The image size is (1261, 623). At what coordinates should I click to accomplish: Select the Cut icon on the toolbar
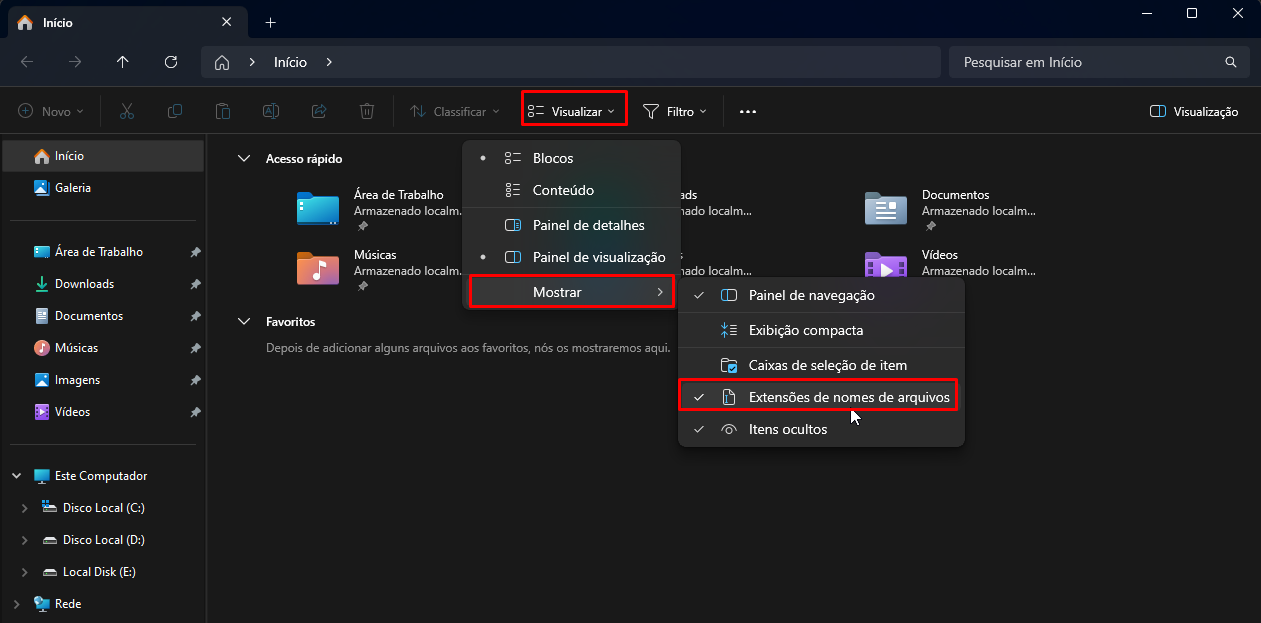tap(126, 111)
